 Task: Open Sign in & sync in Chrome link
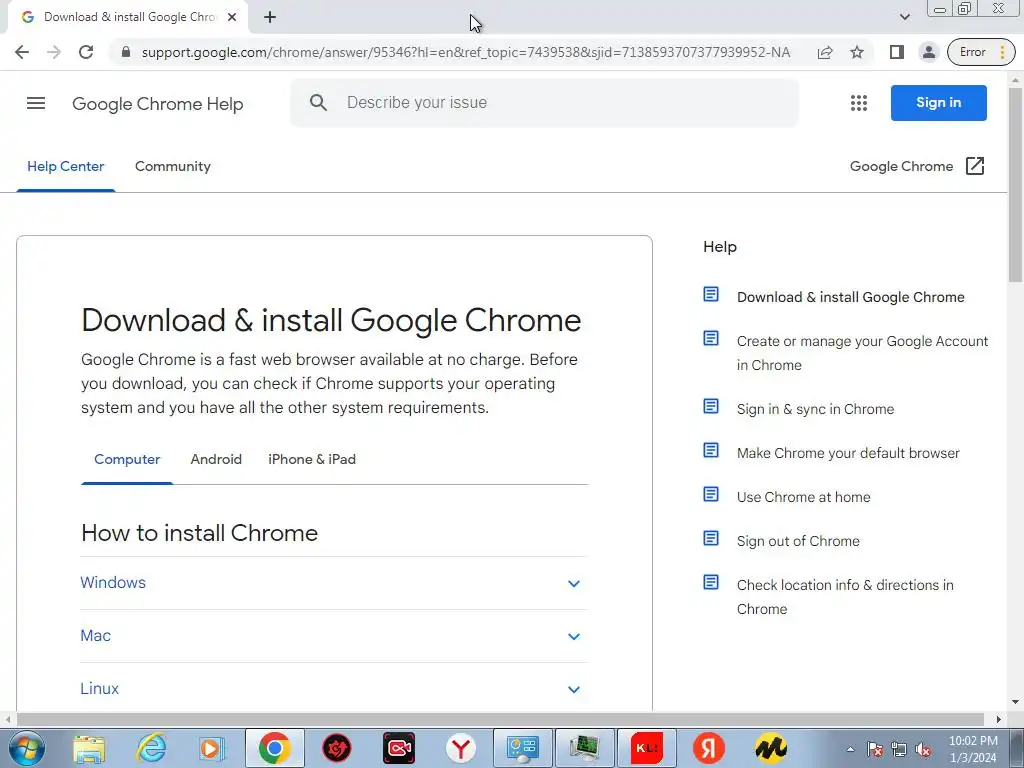815,409
